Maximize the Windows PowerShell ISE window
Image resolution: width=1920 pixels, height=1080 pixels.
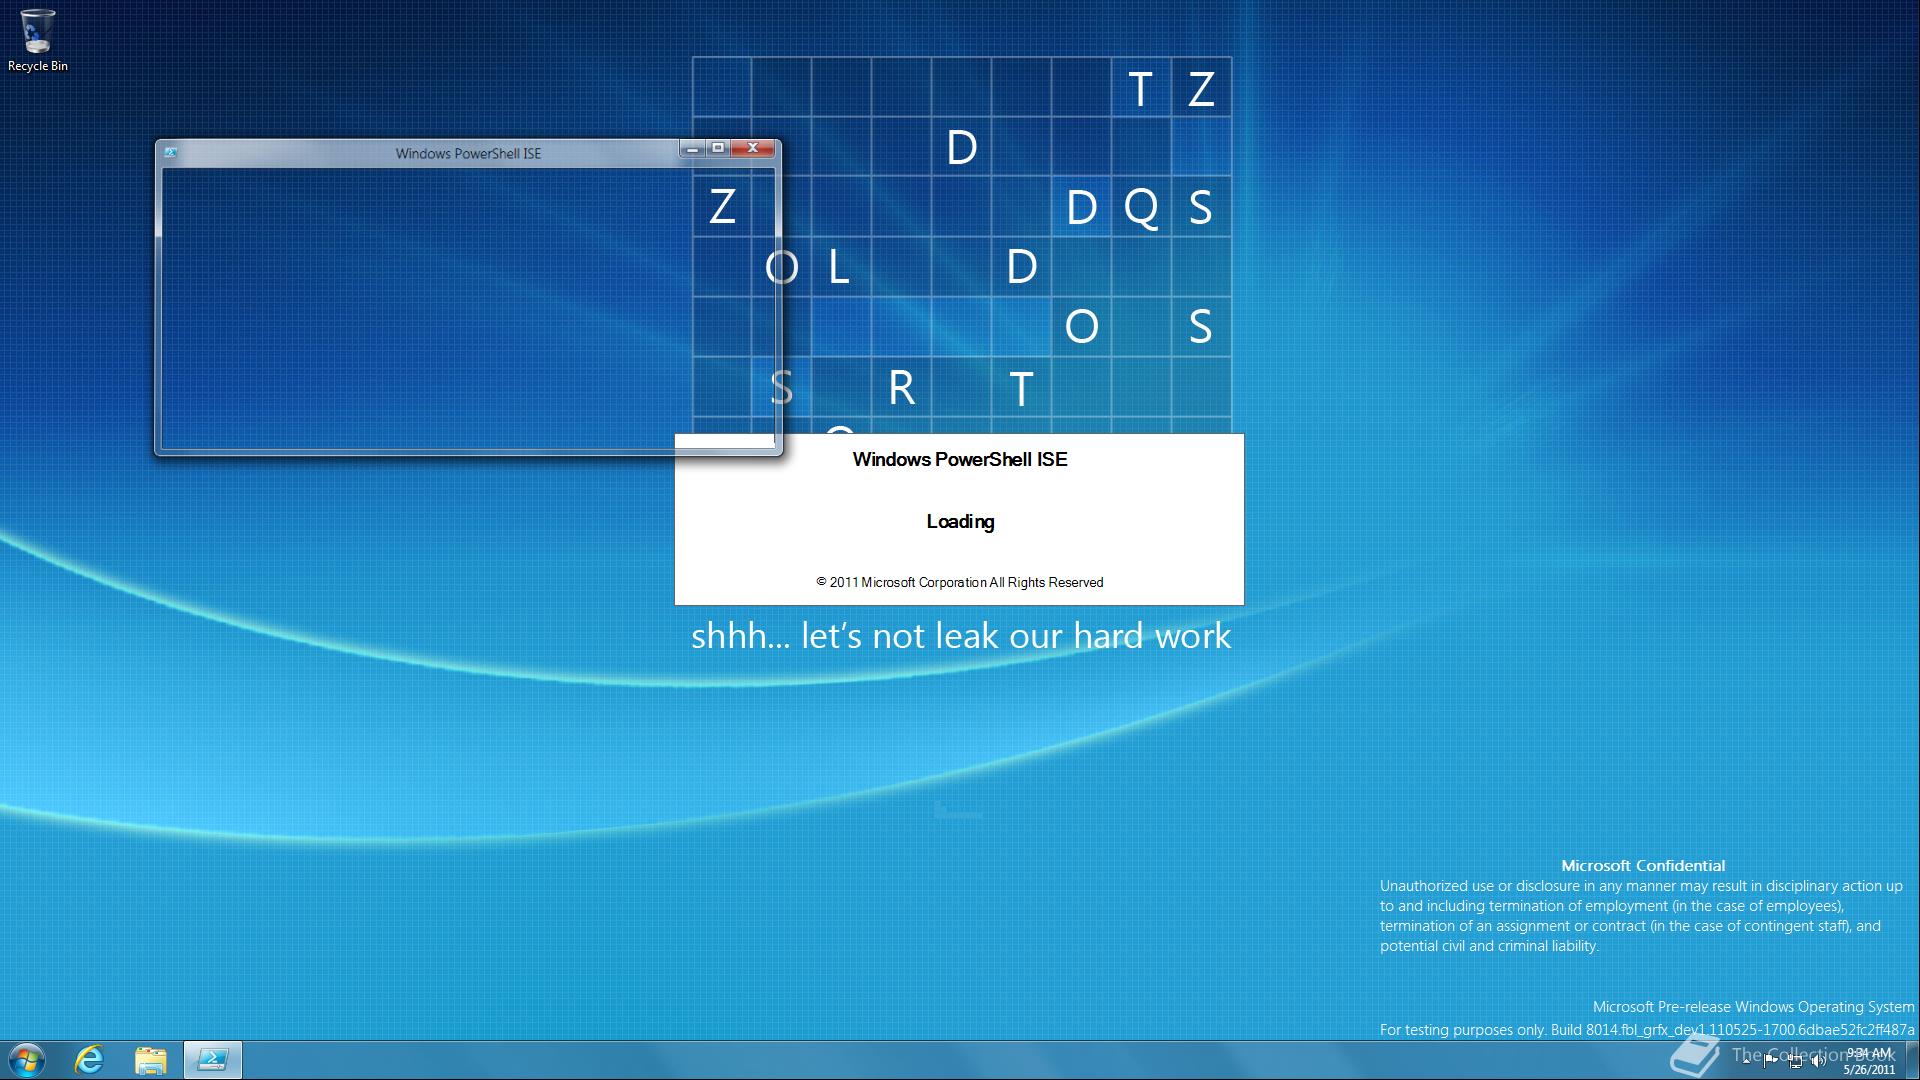pos(718,148)
